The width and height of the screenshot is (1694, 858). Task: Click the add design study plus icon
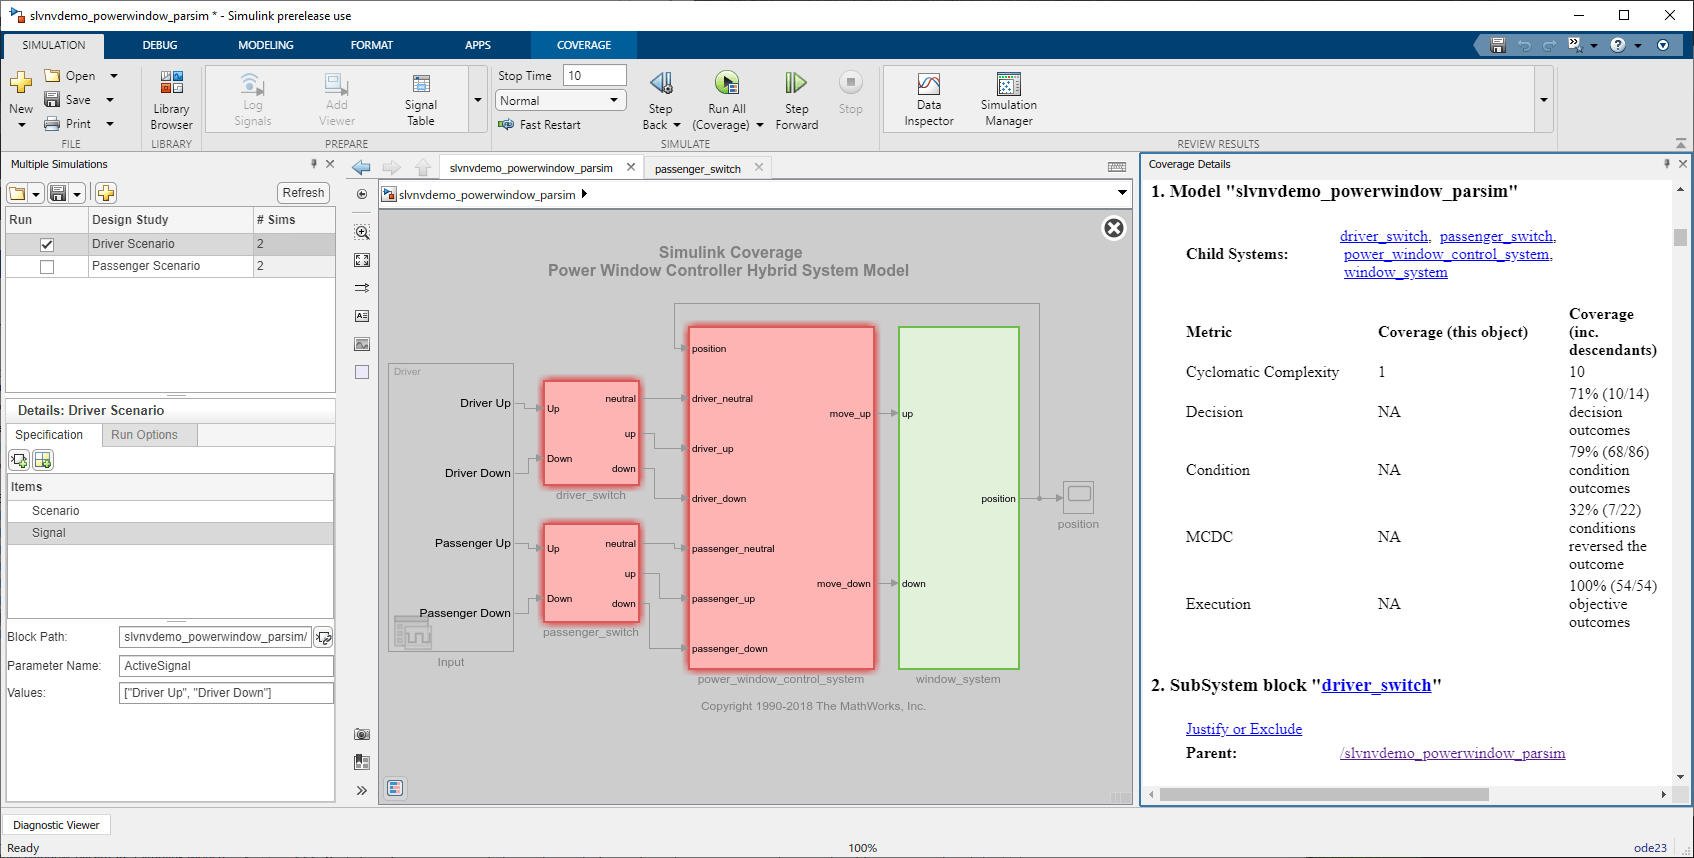106,193
